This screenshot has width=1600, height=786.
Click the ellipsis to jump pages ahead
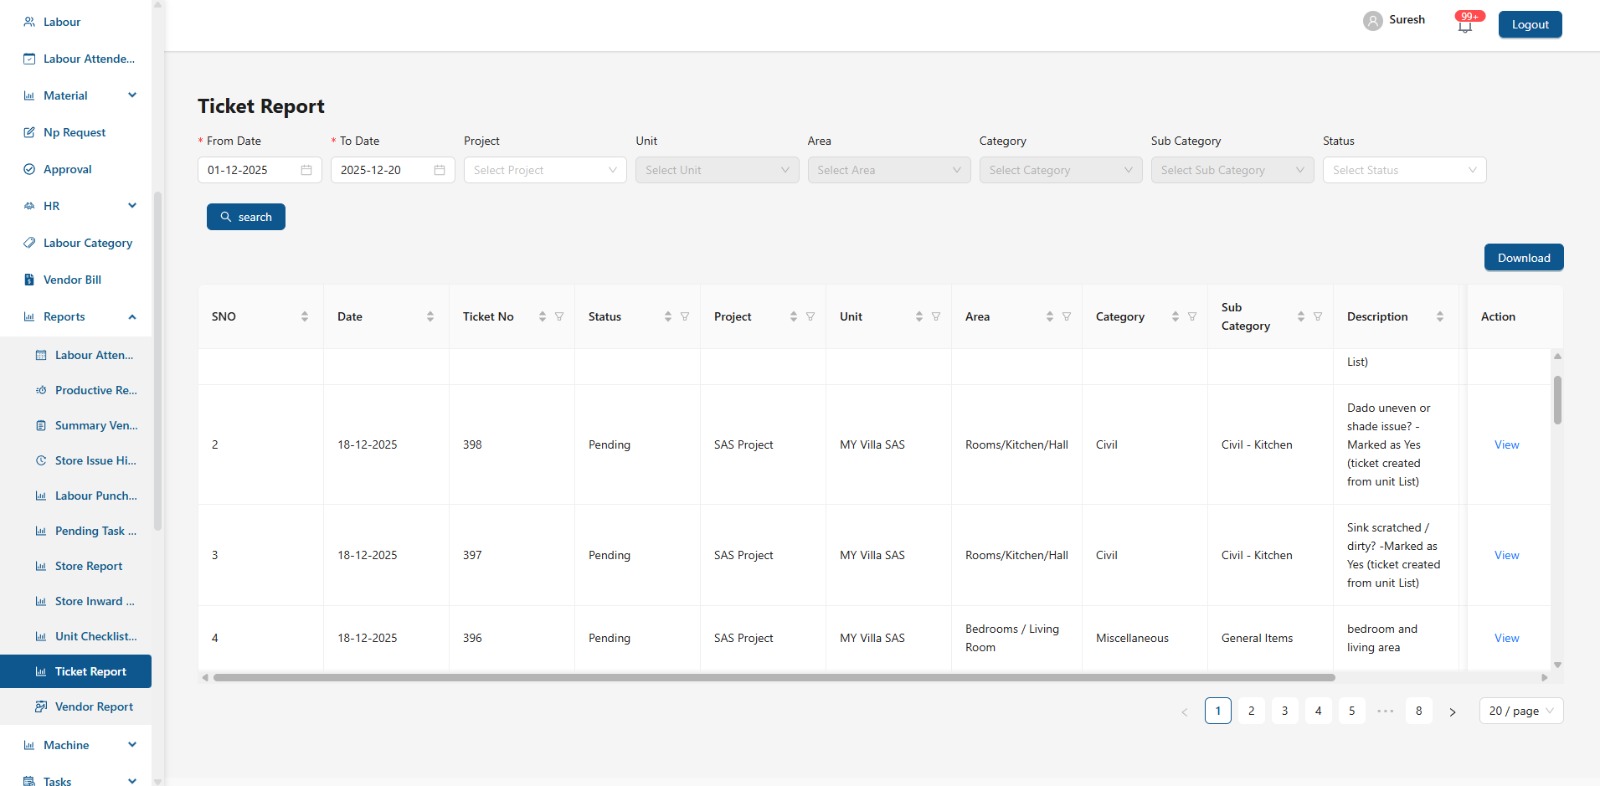pos(1385,711)
